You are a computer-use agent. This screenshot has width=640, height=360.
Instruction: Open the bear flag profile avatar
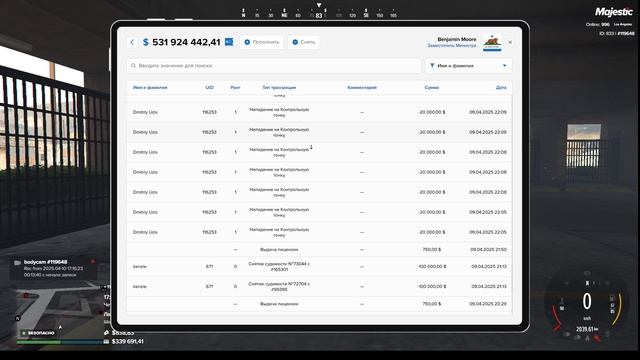tap(492, 42)
